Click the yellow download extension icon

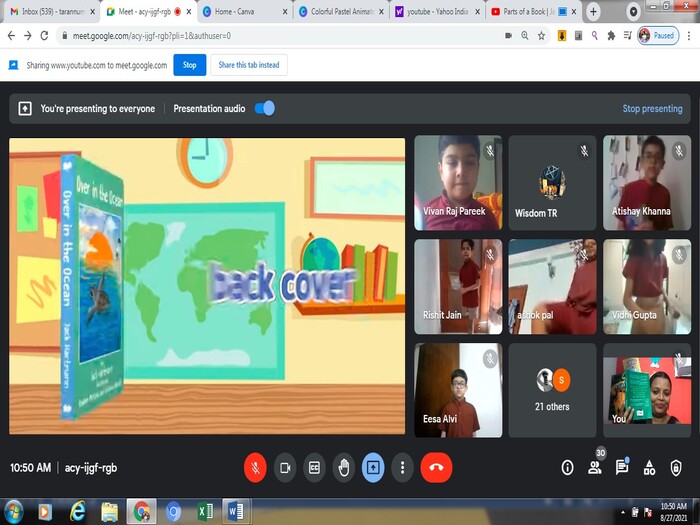pos(562,36)
